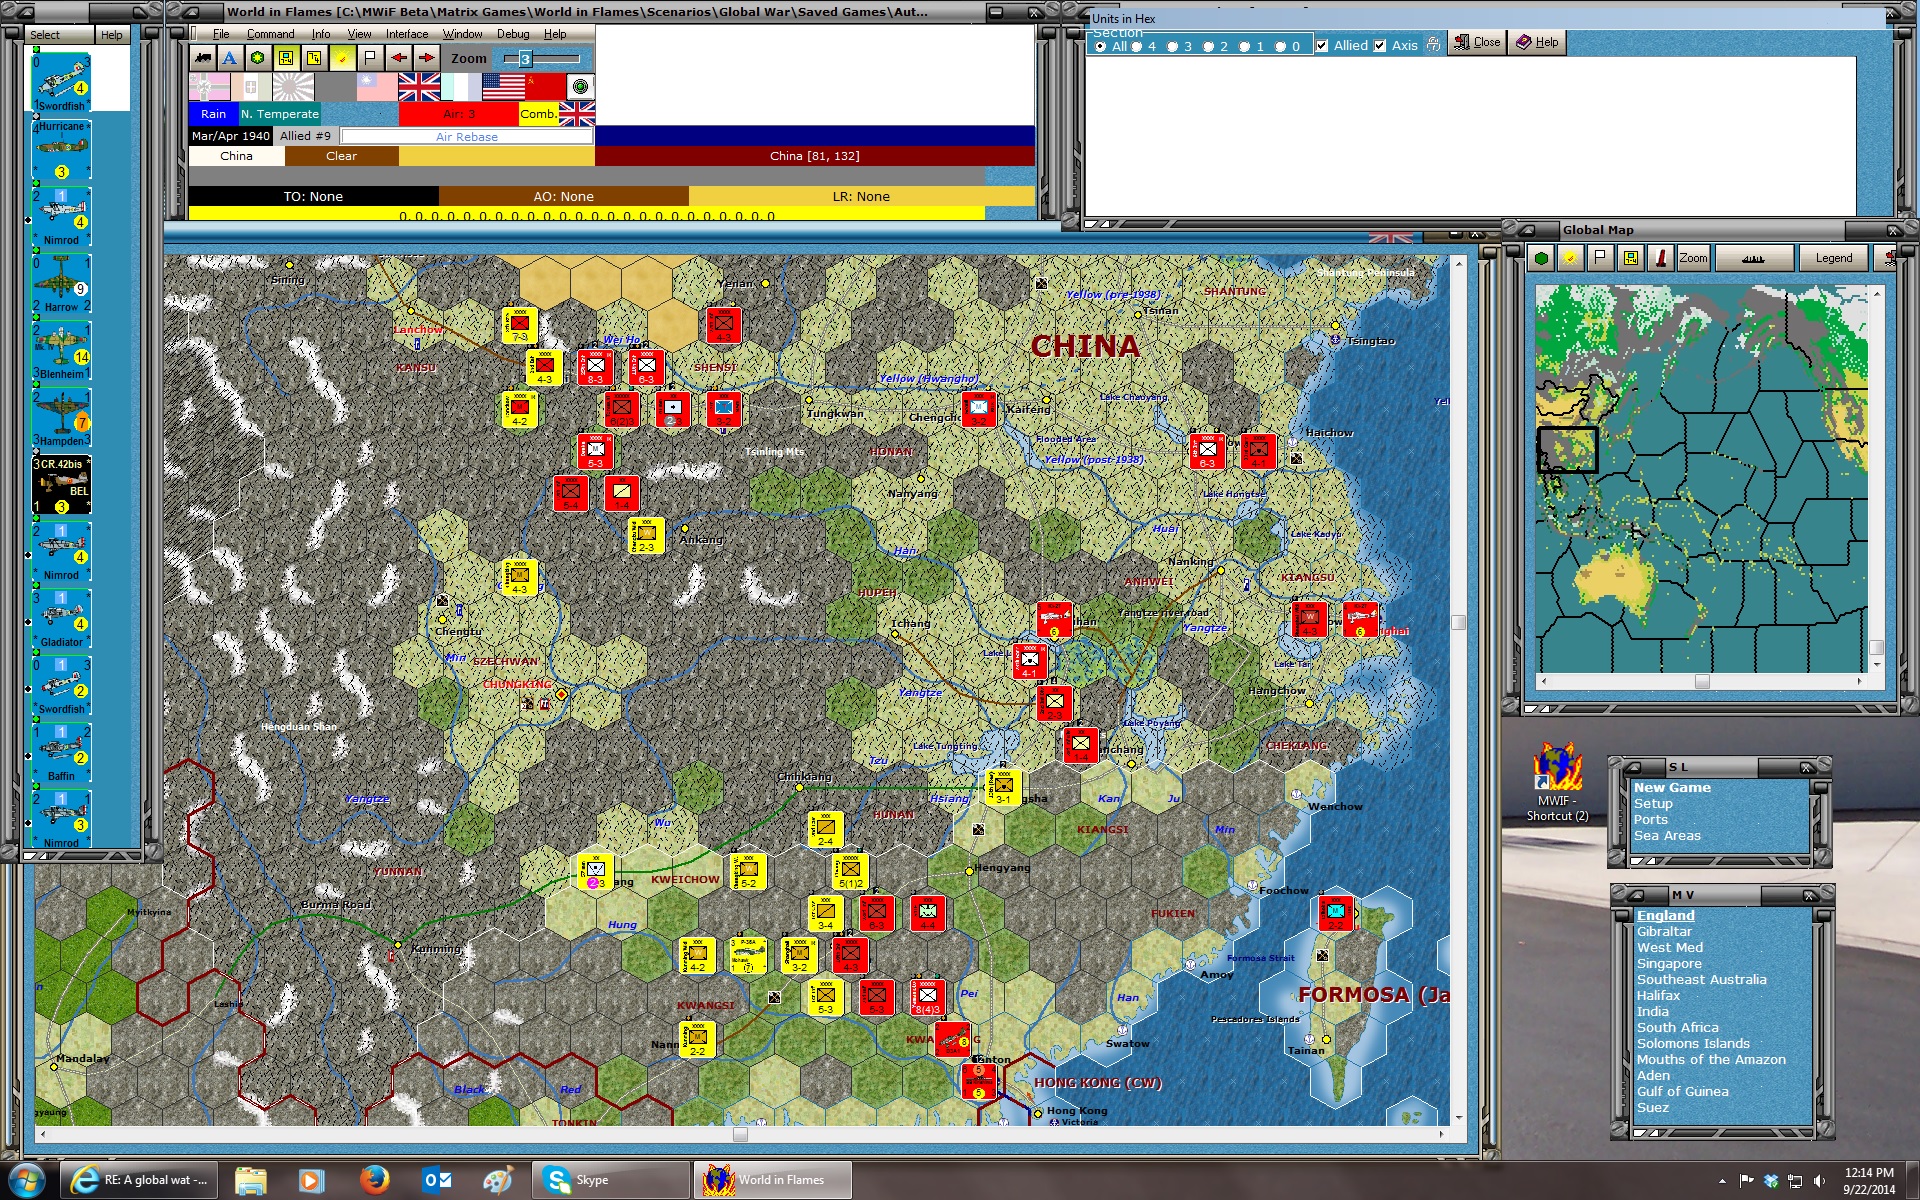Image resolution: width=1920 pixels, height=1200 pixels.
Task: Click the Legend button in the Global Map panel
Action: tap(1833, 258)
